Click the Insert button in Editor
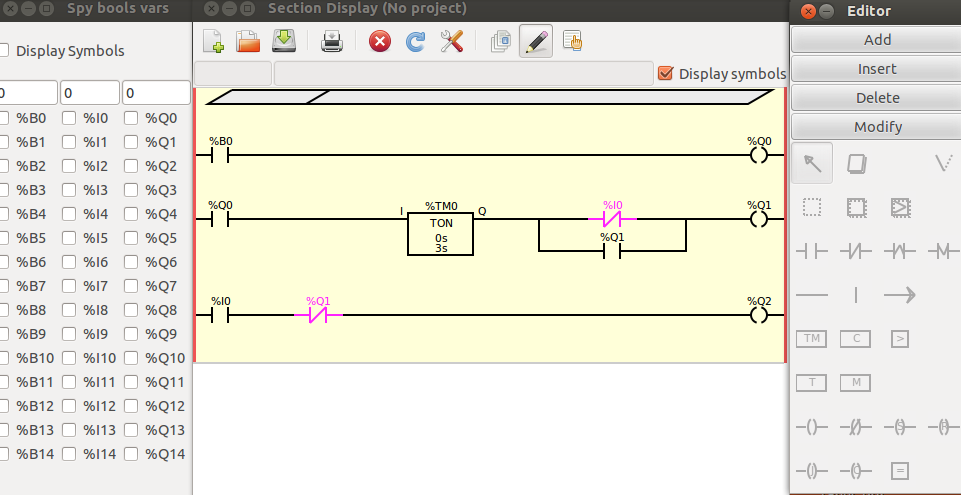 click(876, 69)
